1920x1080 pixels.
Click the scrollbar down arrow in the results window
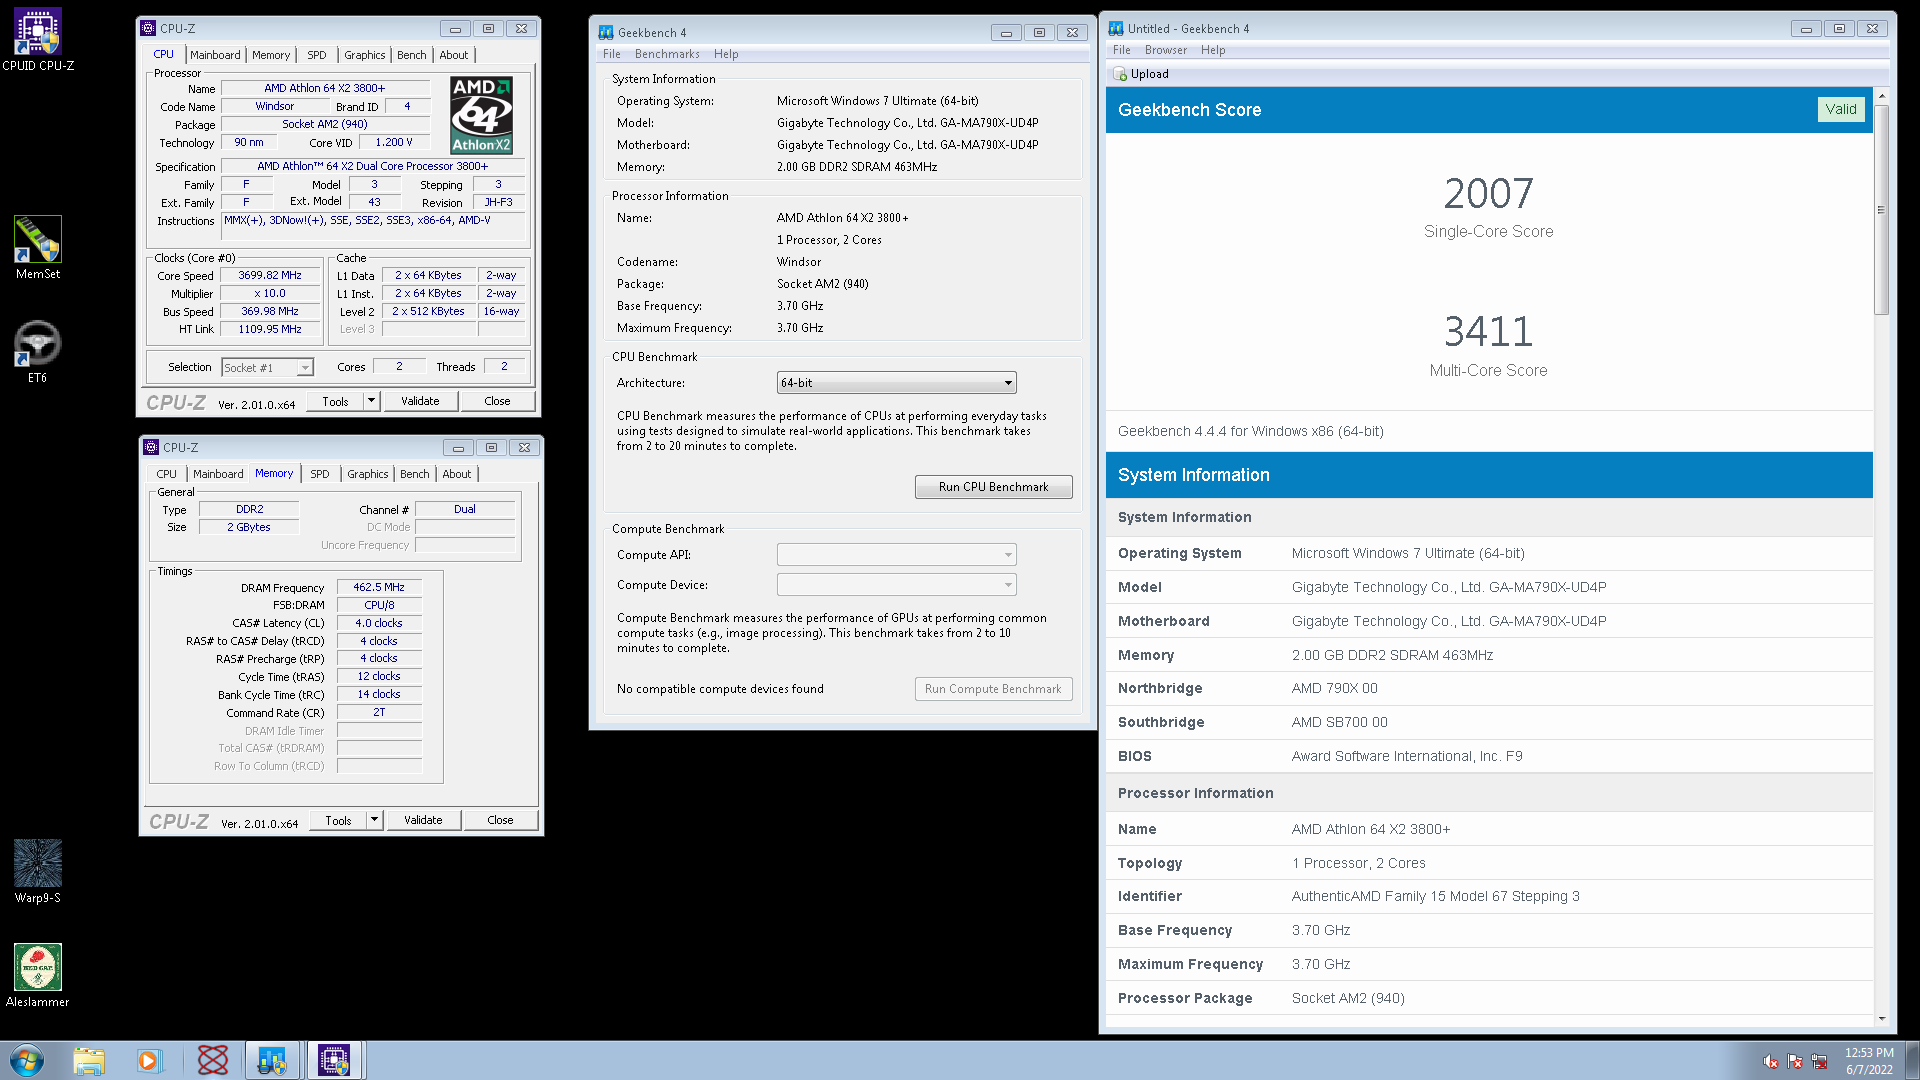tap(1882, 1019)
